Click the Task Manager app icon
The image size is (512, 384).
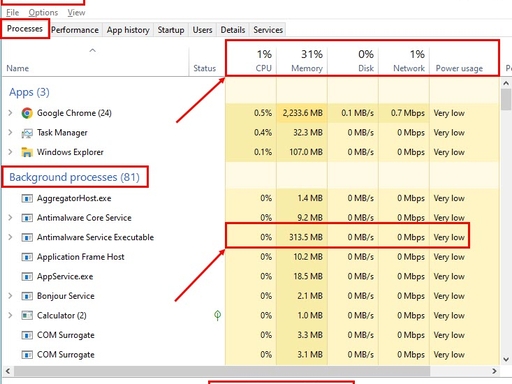click(27, 133)
